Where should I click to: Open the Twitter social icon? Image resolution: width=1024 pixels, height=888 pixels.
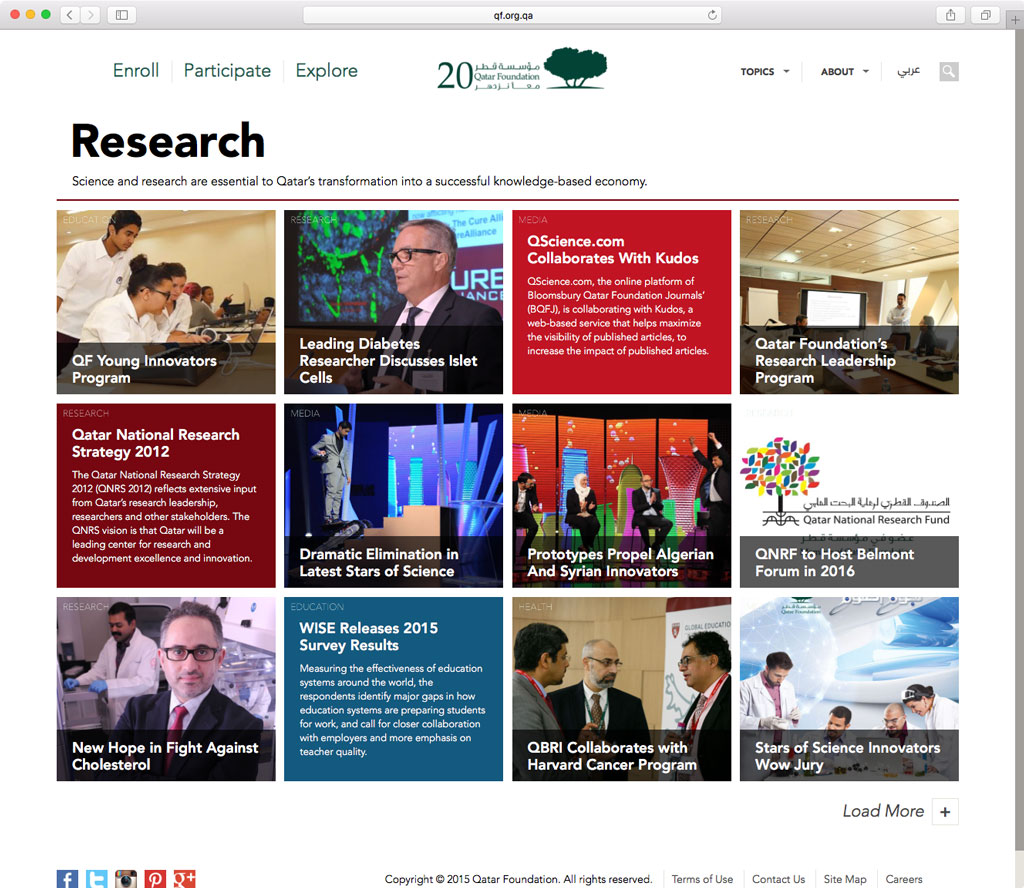(97, 879)
